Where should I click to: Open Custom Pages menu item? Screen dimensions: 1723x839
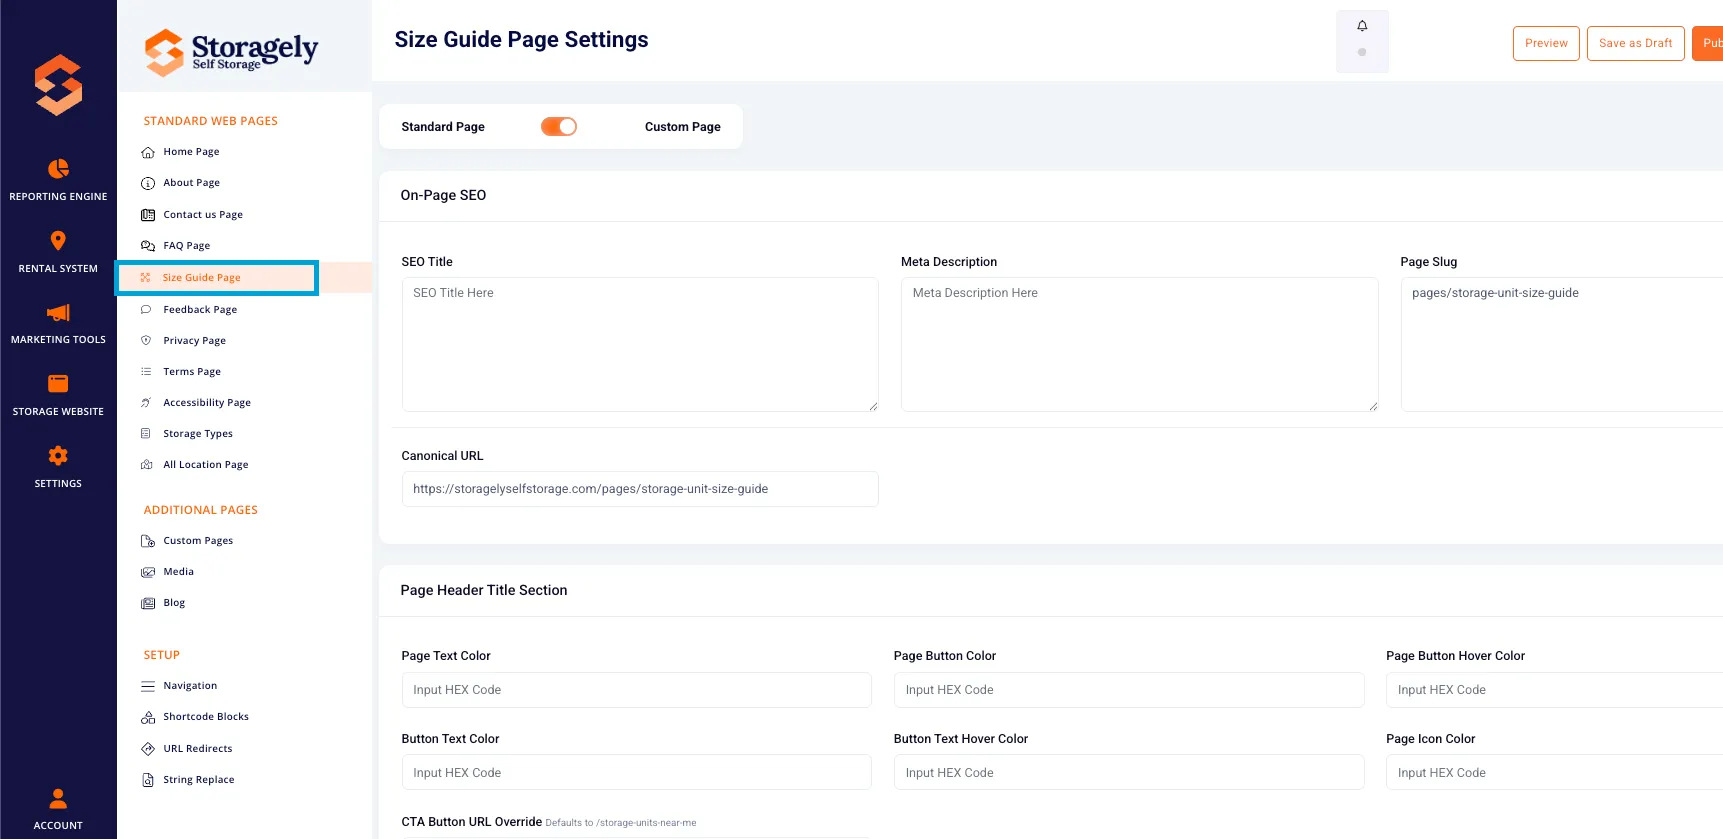(198, 541)
